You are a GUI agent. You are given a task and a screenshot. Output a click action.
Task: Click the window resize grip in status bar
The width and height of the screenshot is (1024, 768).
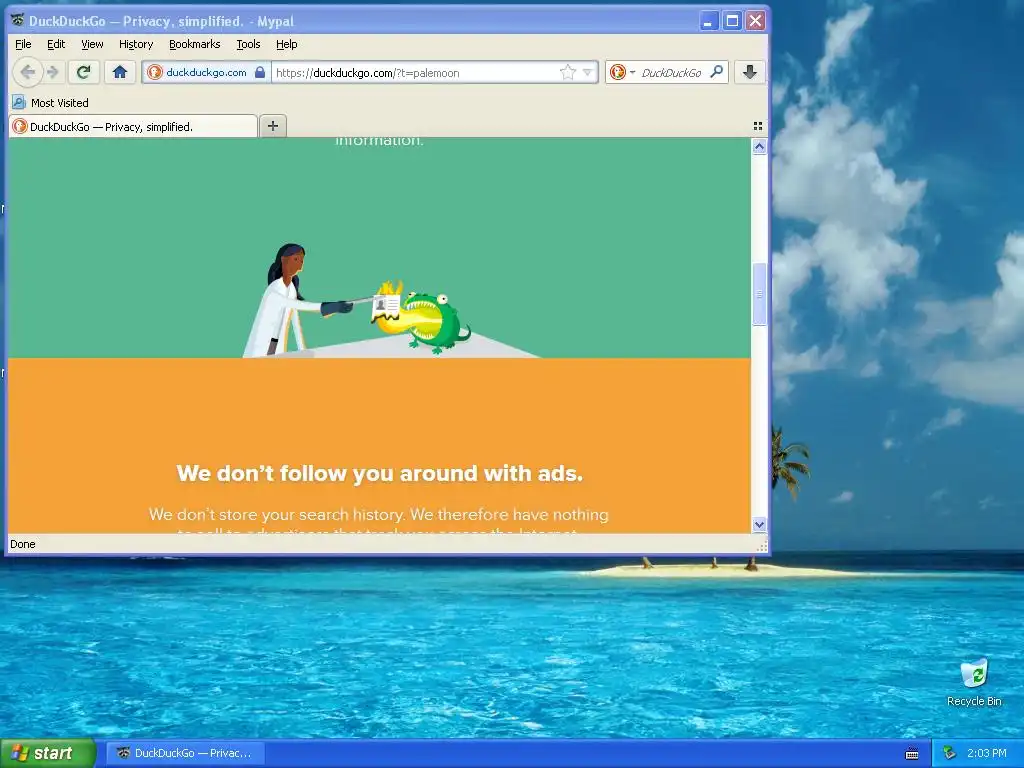pos(761,545)
